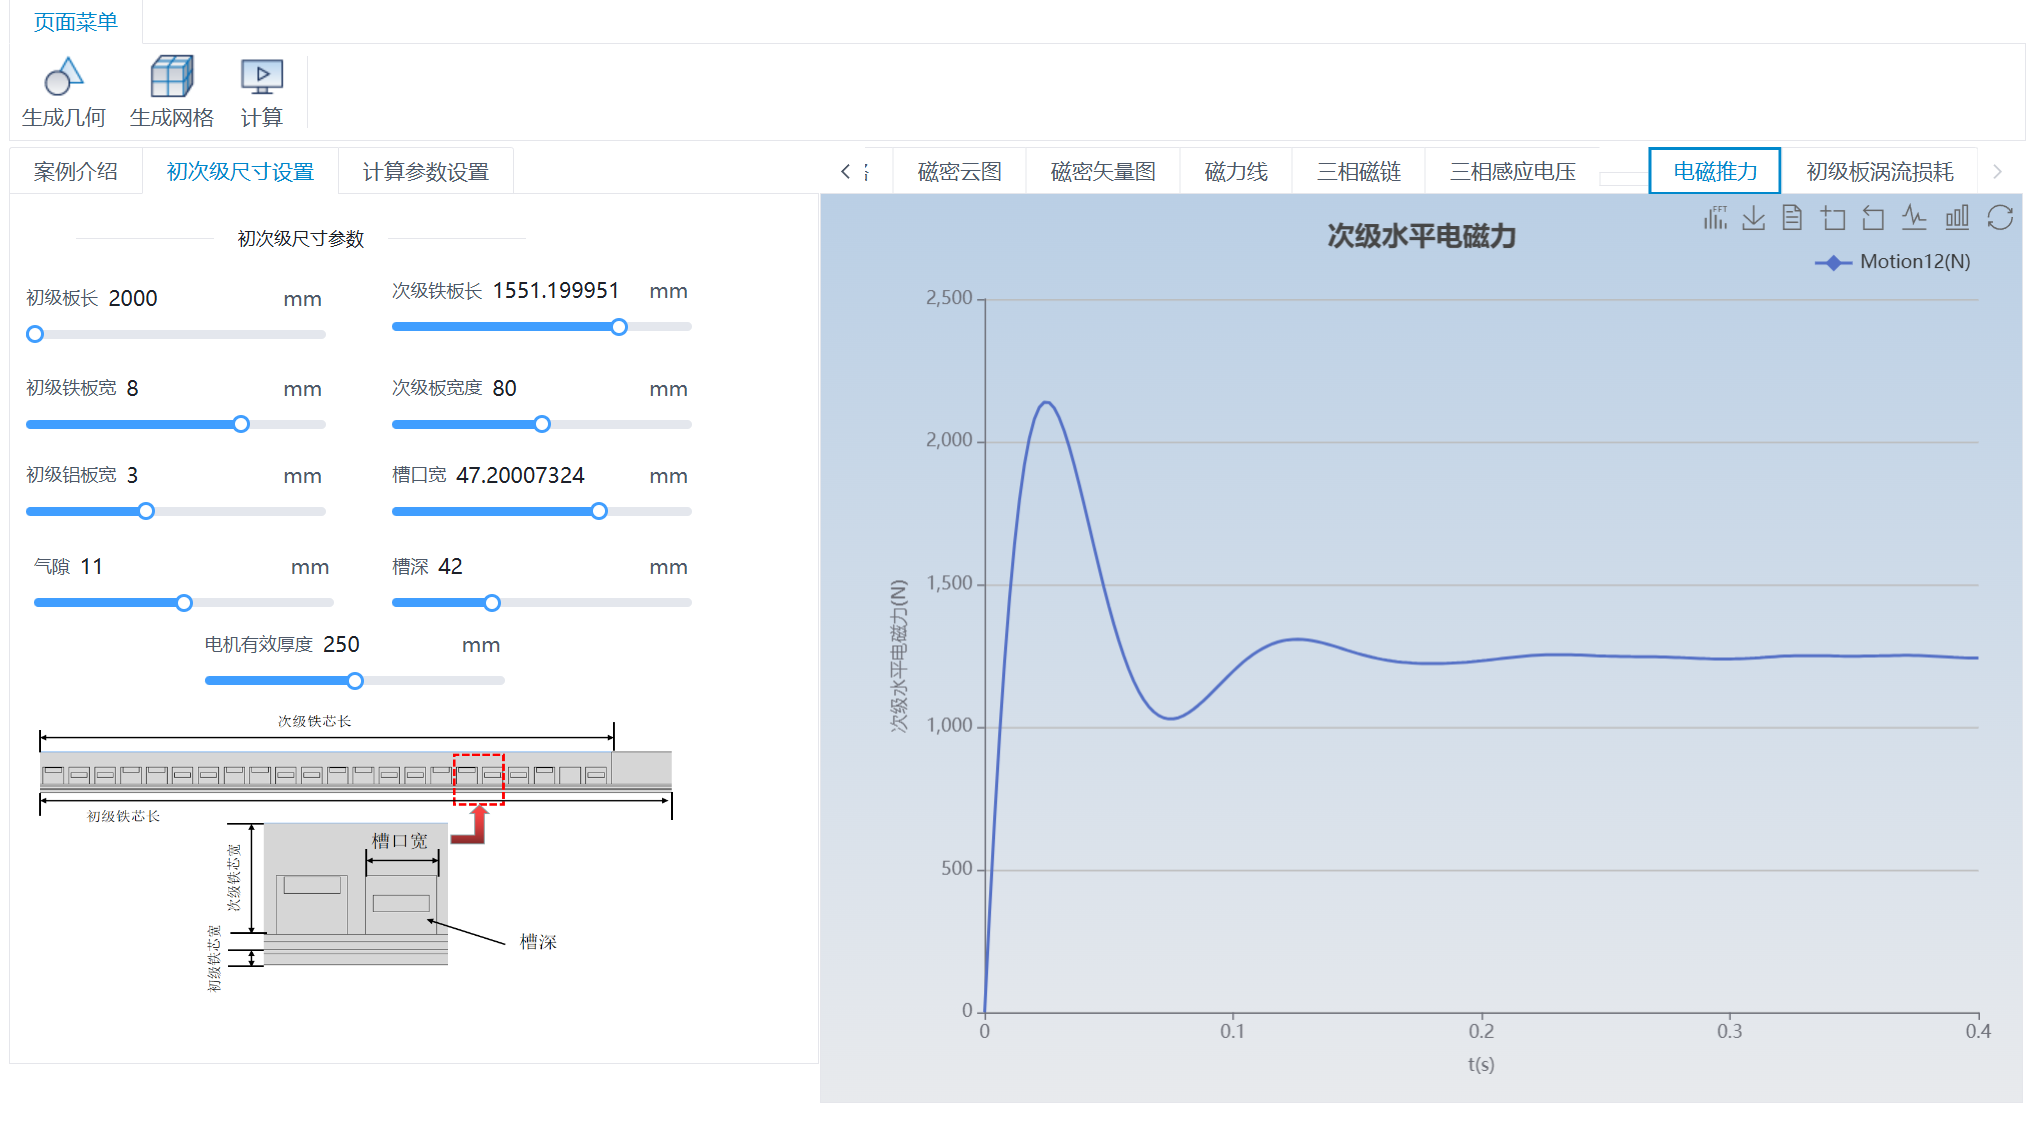Viewport: 2033px width, 1126px height.
Task: Click the 次级铁板长 value 1551.199951
Action: 556,290
